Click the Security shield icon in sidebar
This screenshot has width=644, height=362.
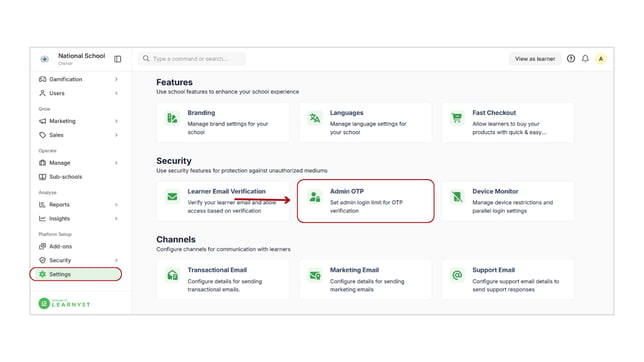[42, 261]
